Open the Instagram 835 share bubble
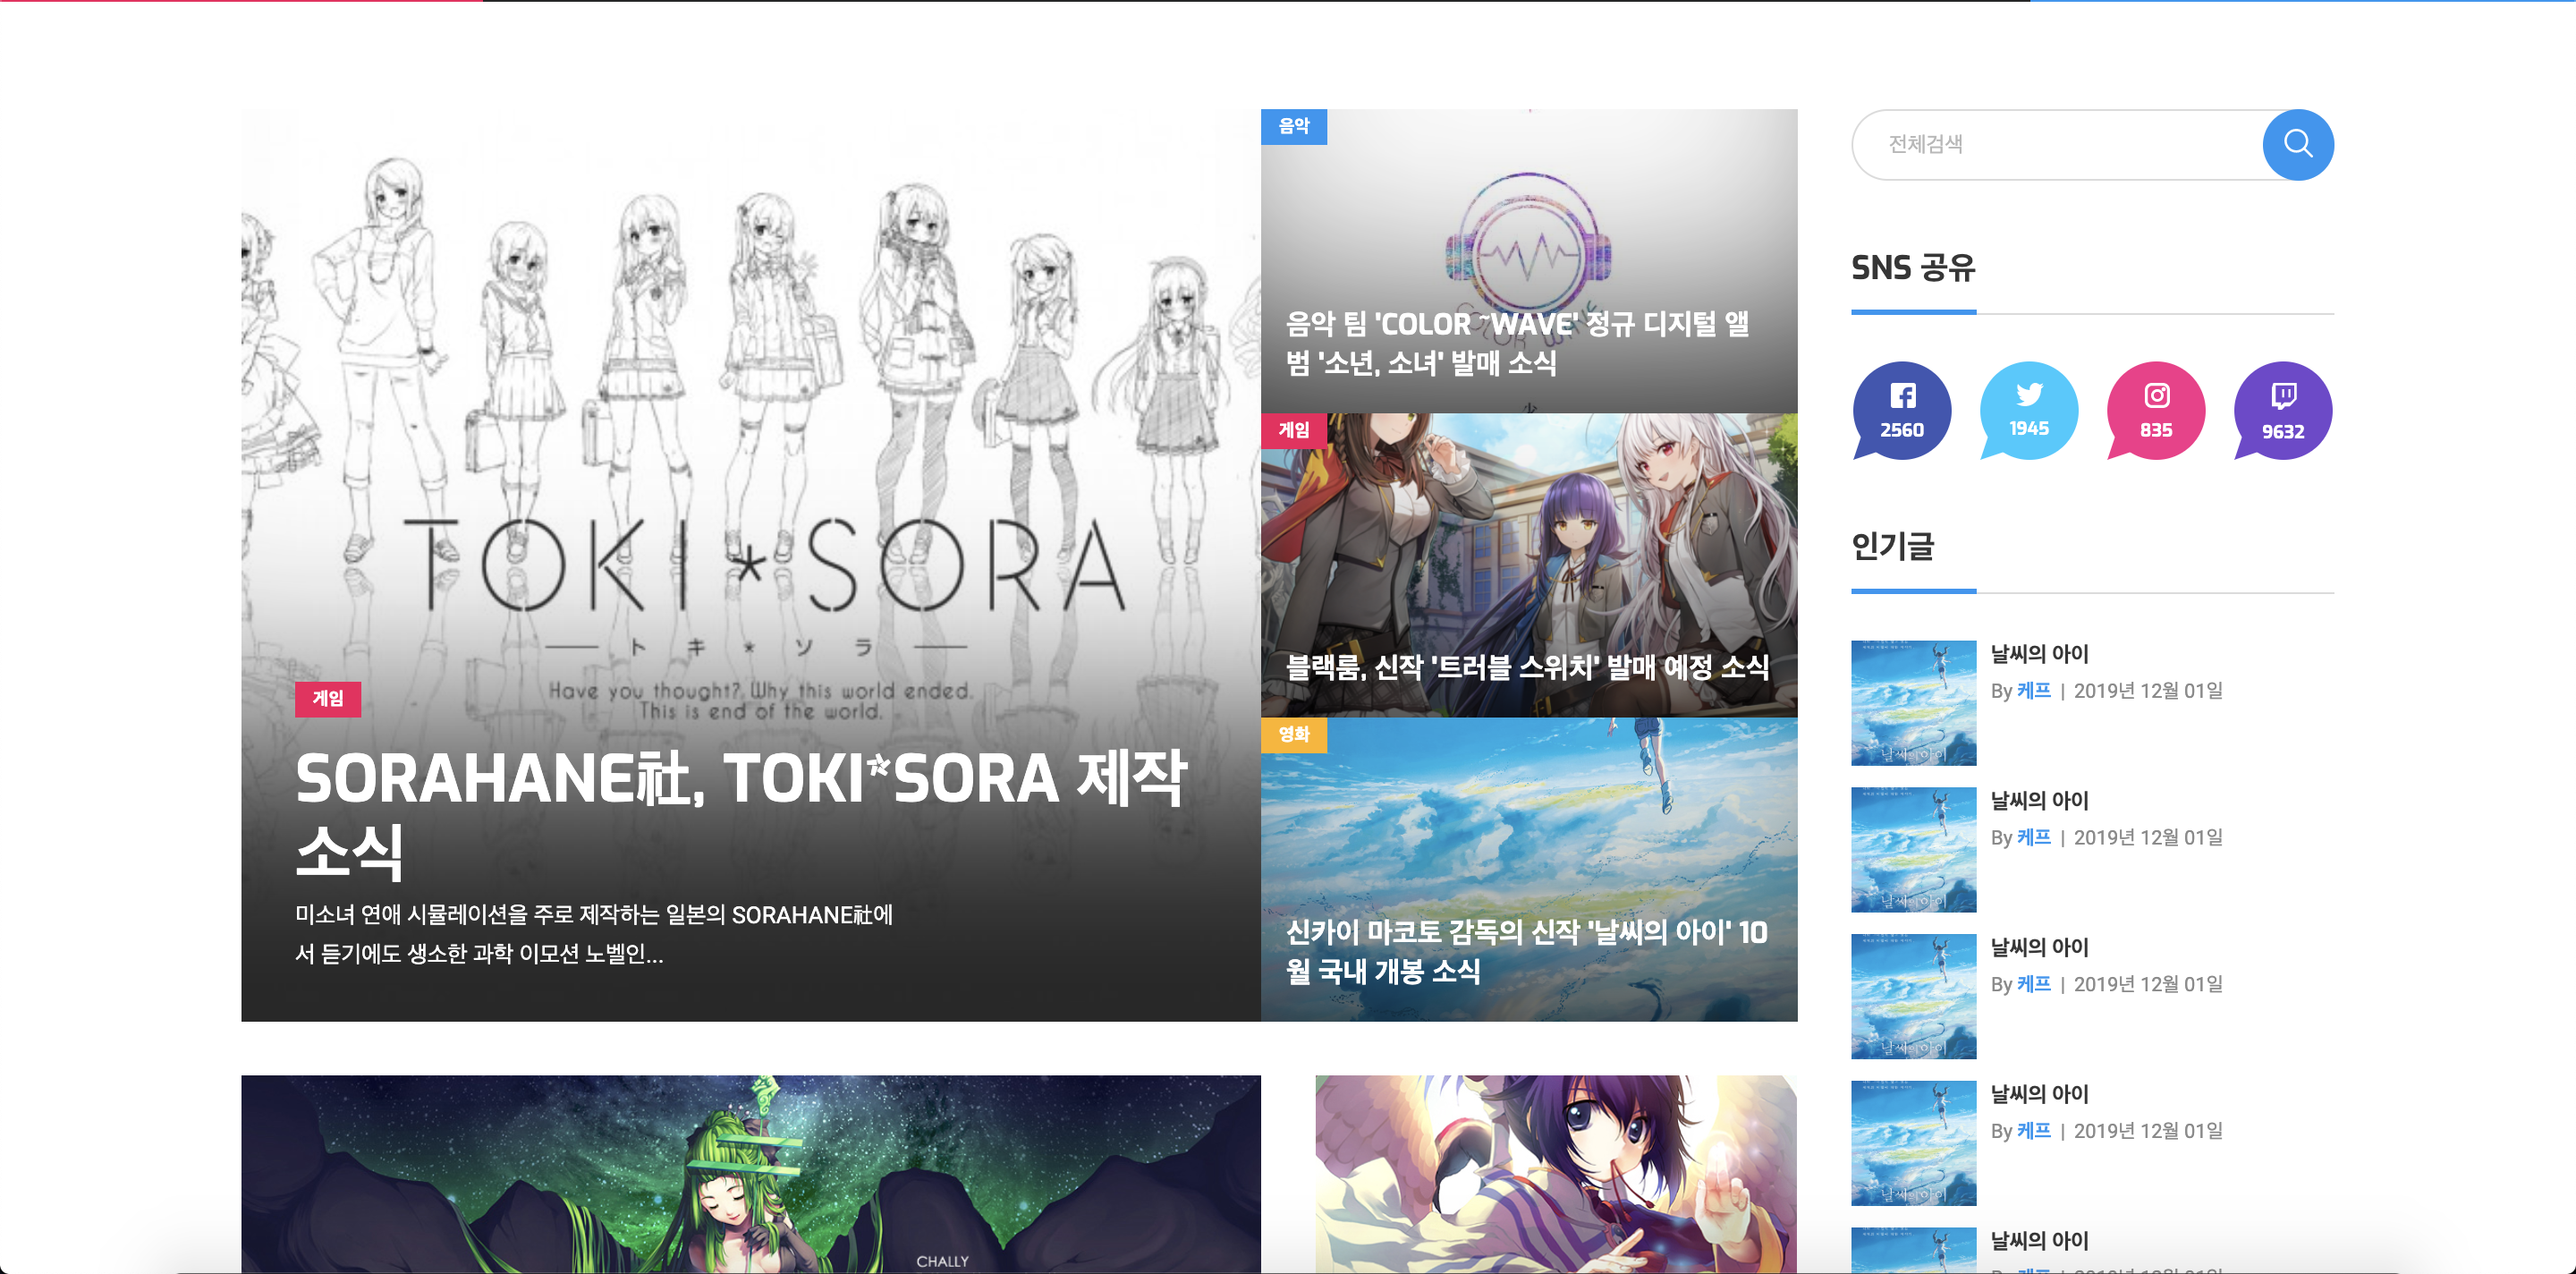Screen dimensions: 2576x1274 (2155, 411)
